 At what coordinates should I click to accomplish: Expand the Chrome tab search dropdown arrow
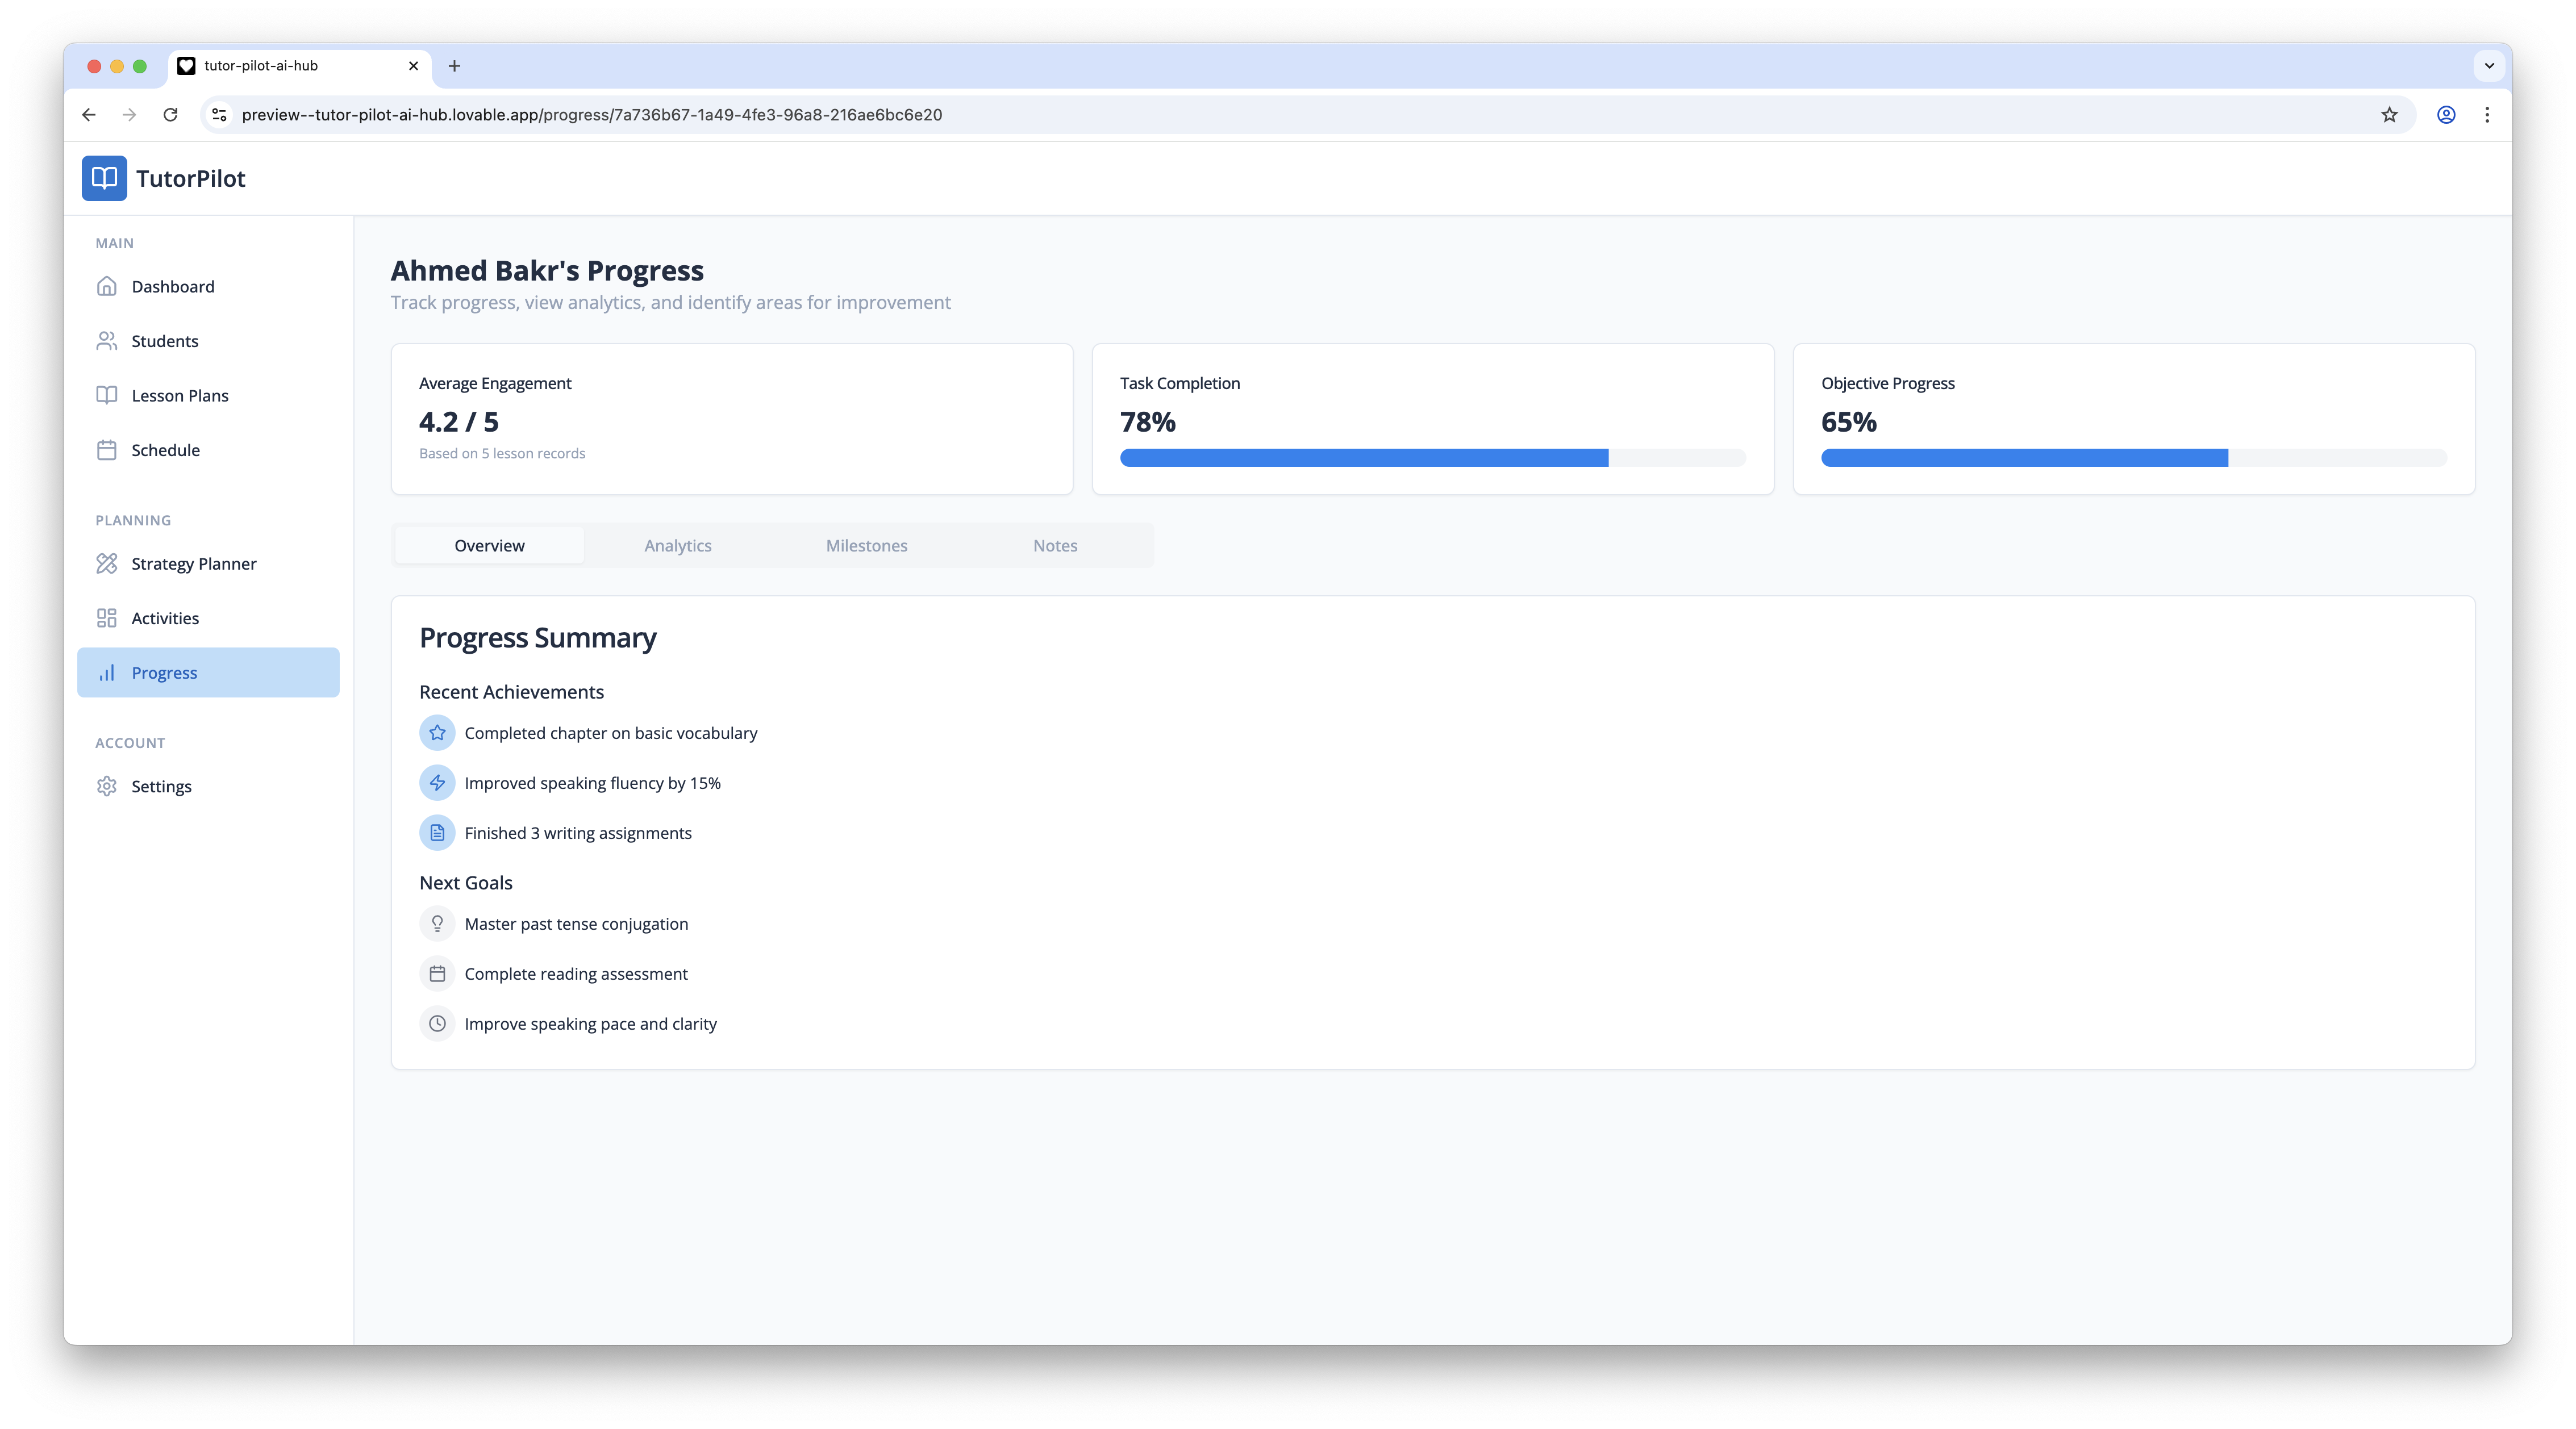pyautogui.click(x=2489, y=66)
